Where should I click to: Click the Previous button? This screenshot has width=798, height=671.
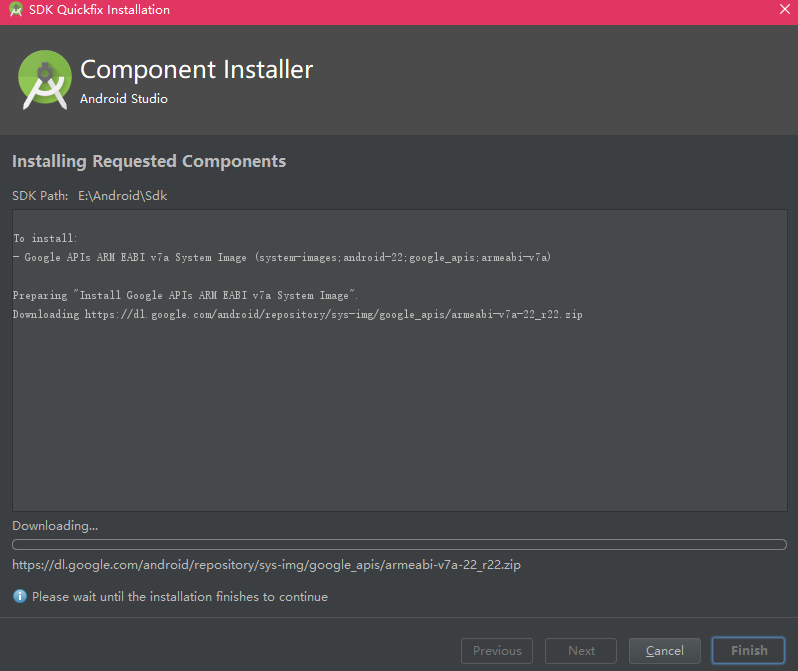(497, 651)
